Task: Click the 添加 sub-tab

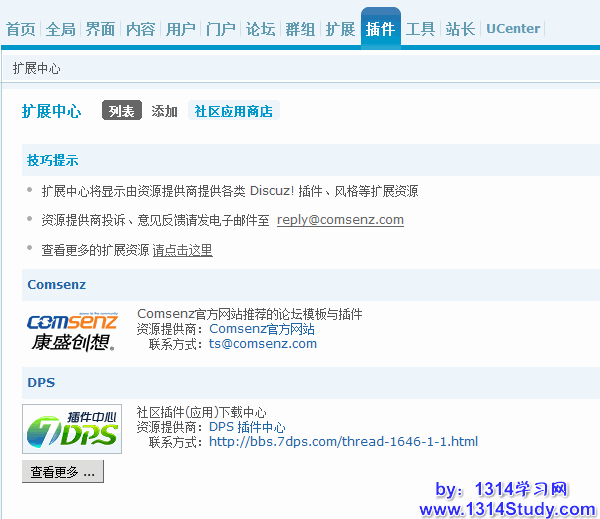Action: point(164,111)
